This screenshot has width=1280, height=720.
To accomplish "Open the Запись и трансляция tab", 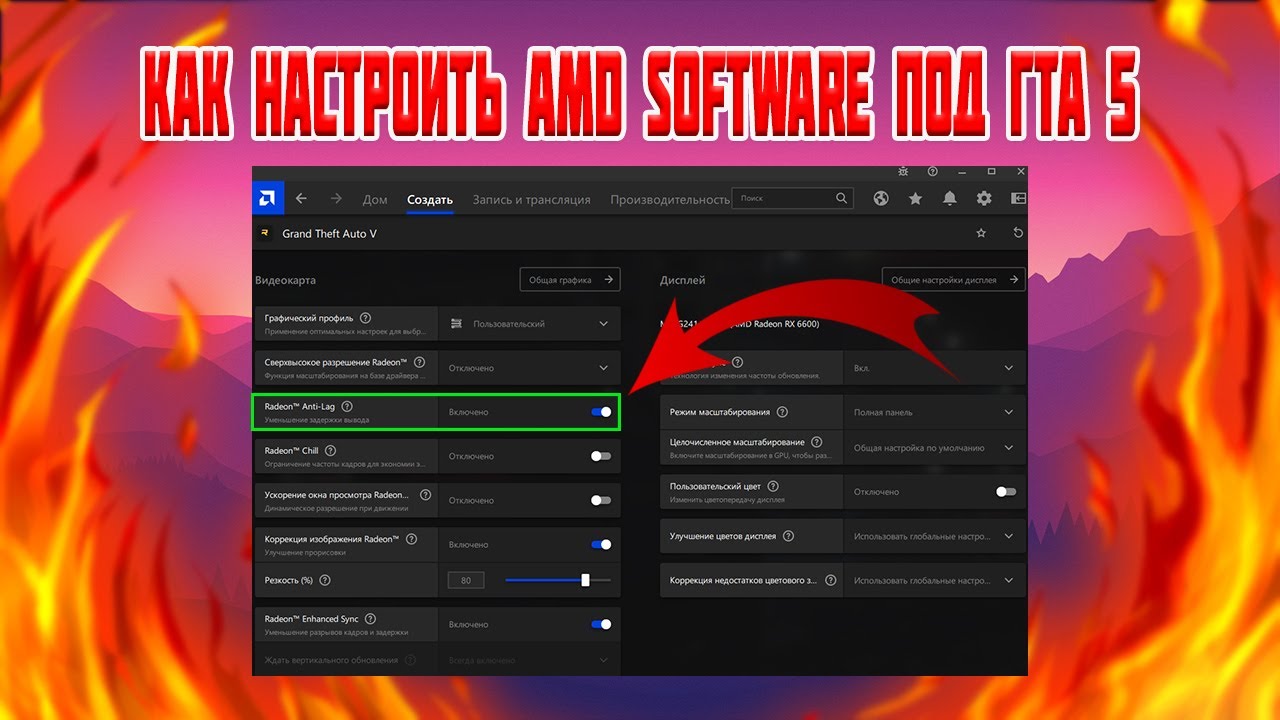I will pos(532,200).
